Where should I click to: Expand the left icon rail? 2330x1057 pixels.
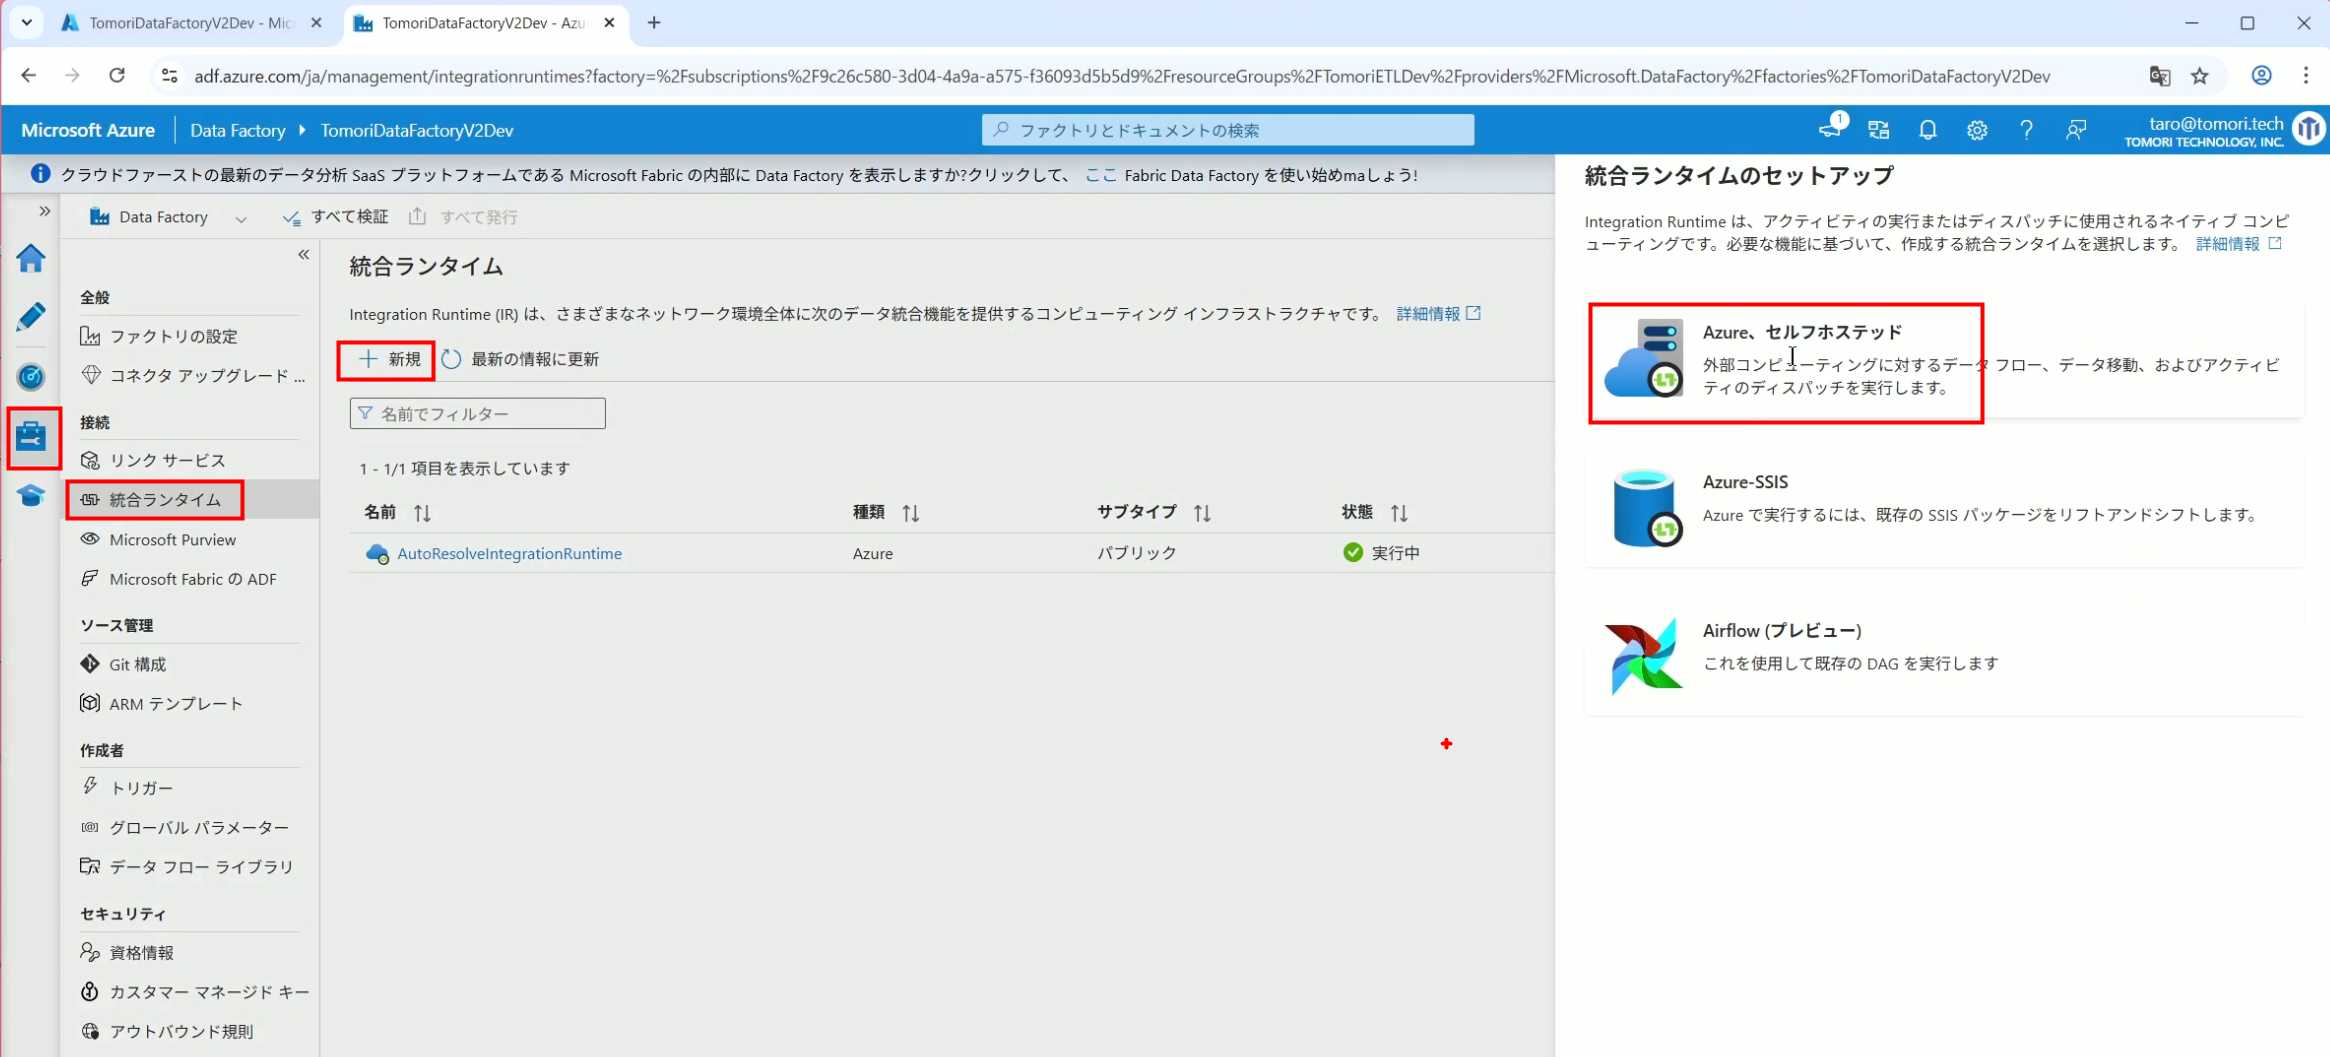tap(44, 211)
